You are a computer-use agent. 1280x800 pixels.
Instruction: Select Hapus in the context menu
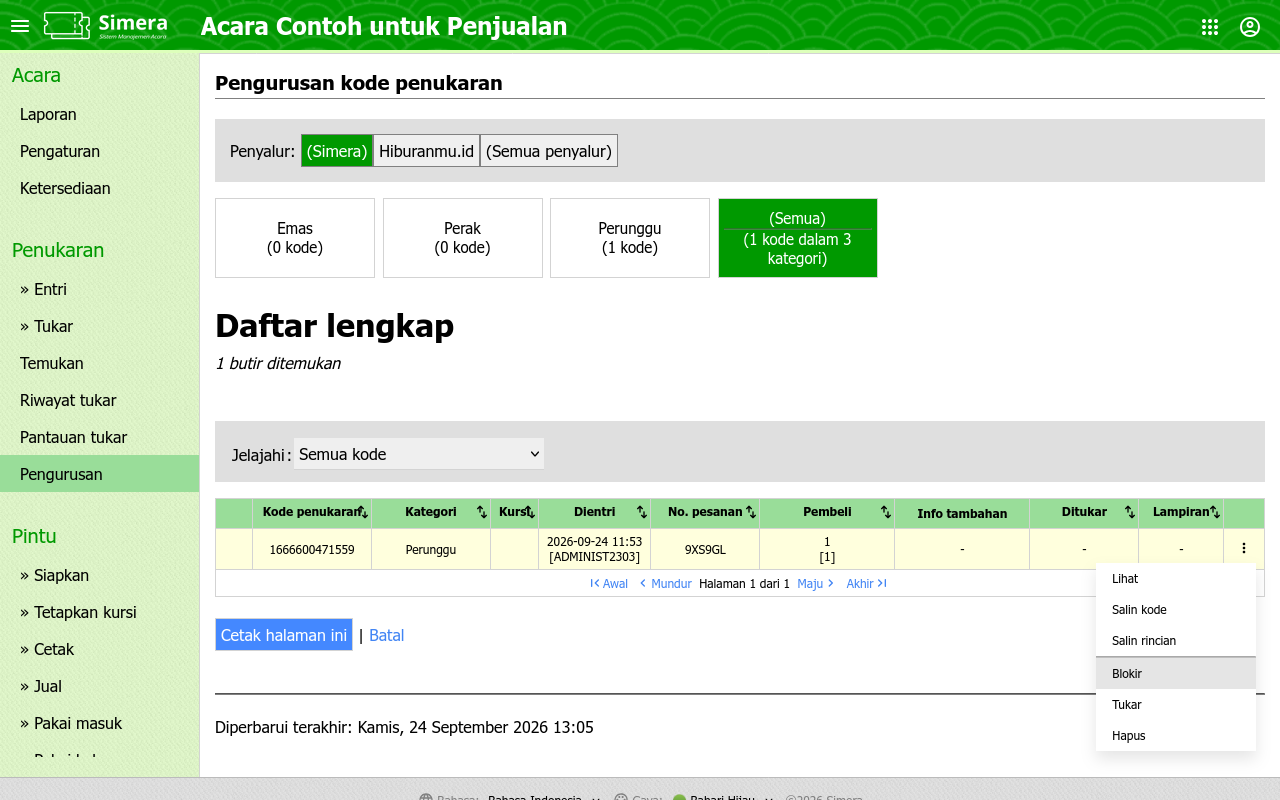tap(1176, 736)
